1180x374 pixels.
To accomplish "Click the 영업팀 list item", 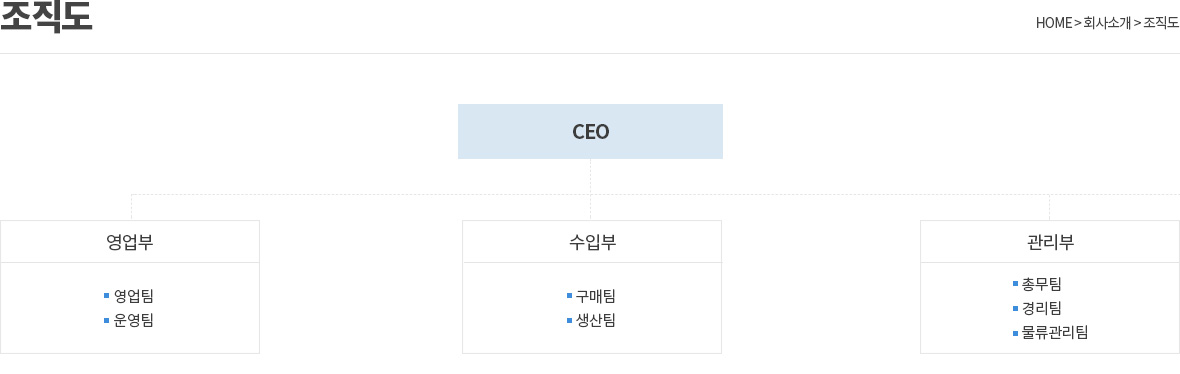I will pos(133,296).
